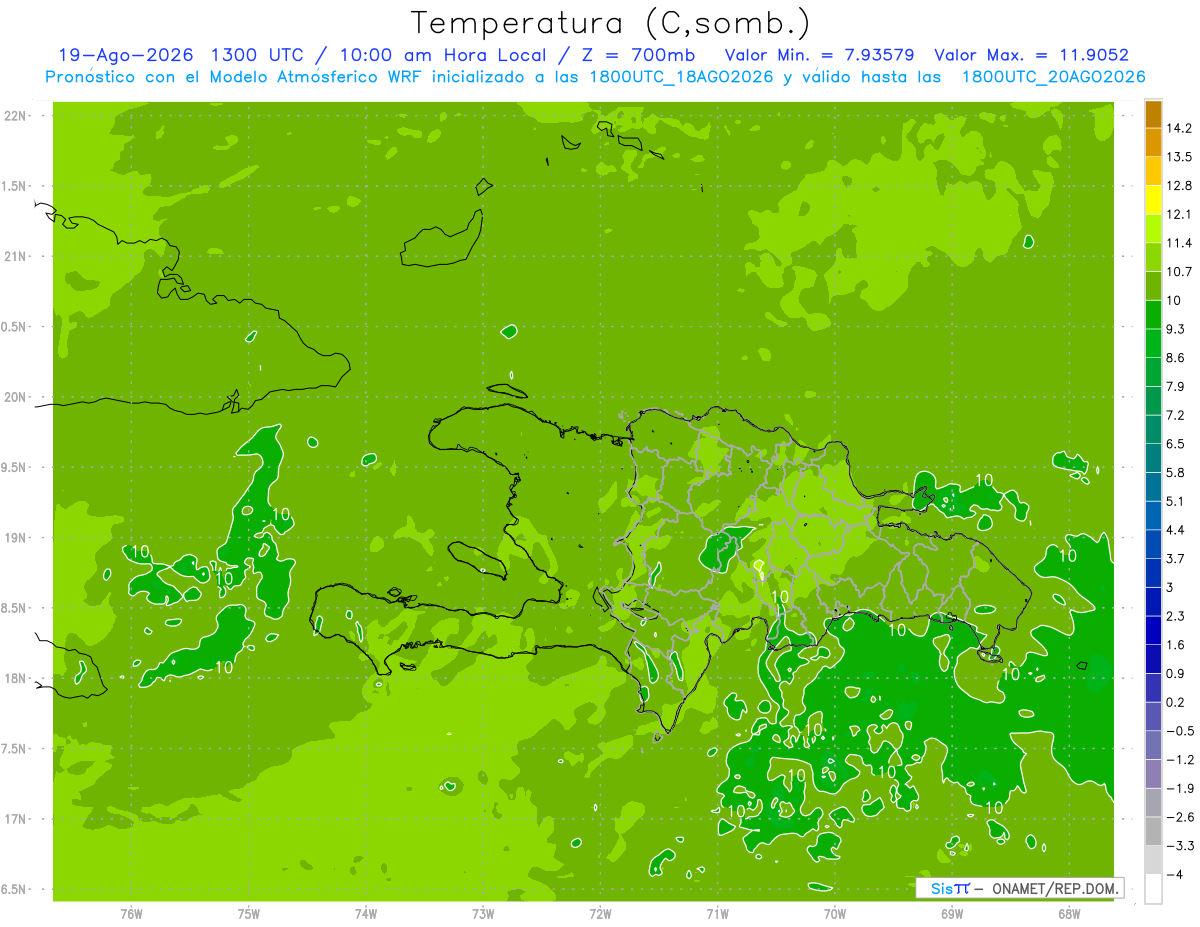Click the legend value "7.9"
1200x927 pixels.
pyautogui.click(x=1176, y=386)
